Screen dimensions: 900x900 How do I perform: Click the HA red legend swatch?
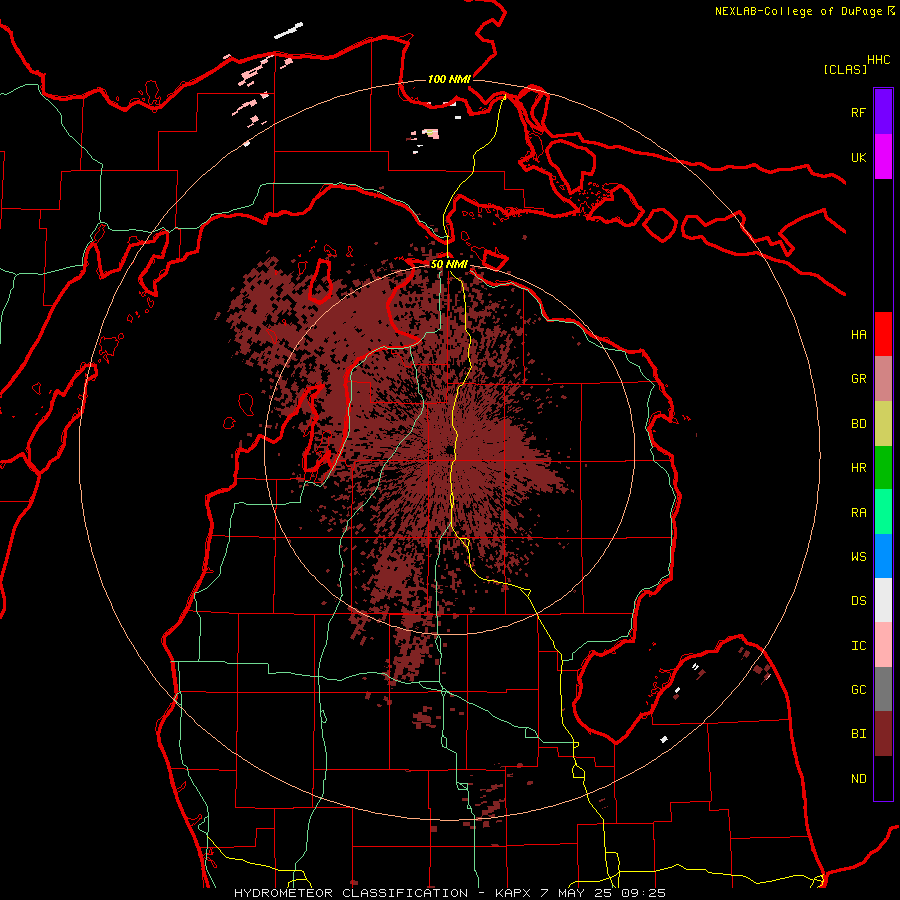point(883,334)
